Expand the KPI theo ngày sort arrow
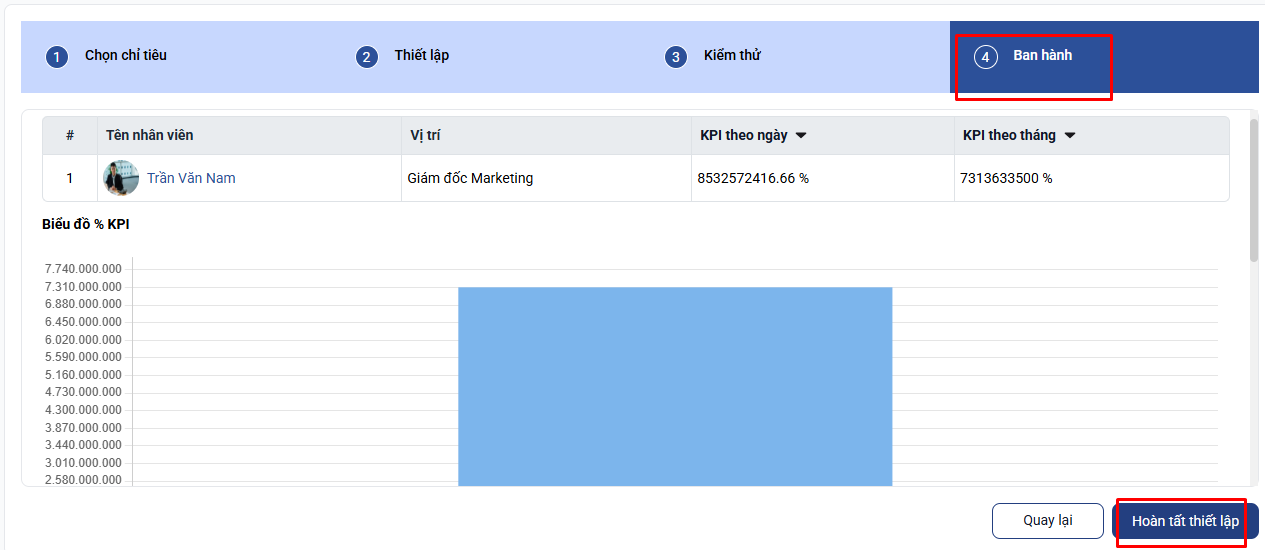The width and height of the screenshot is (1265, 550). tap(801, 136)
